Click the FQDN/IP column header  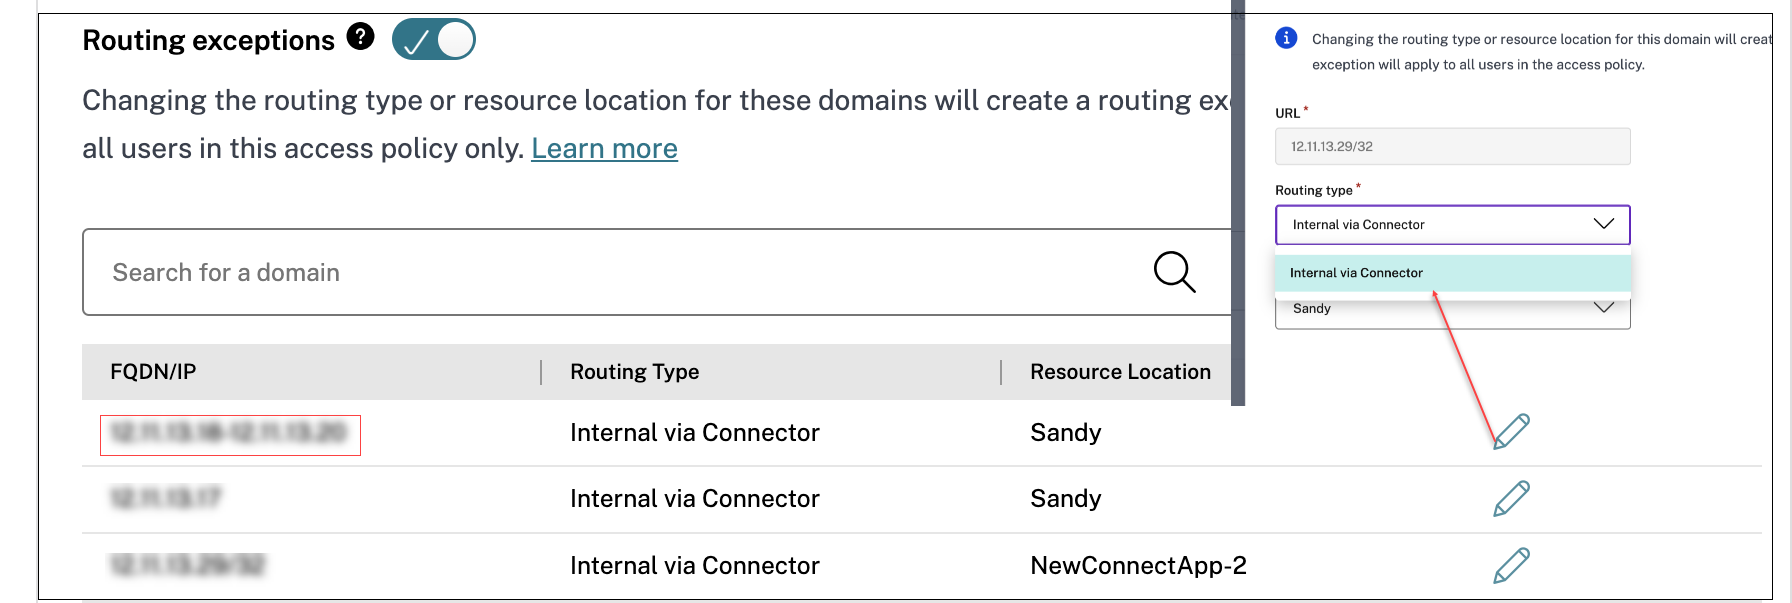click(x=153, y=372)
